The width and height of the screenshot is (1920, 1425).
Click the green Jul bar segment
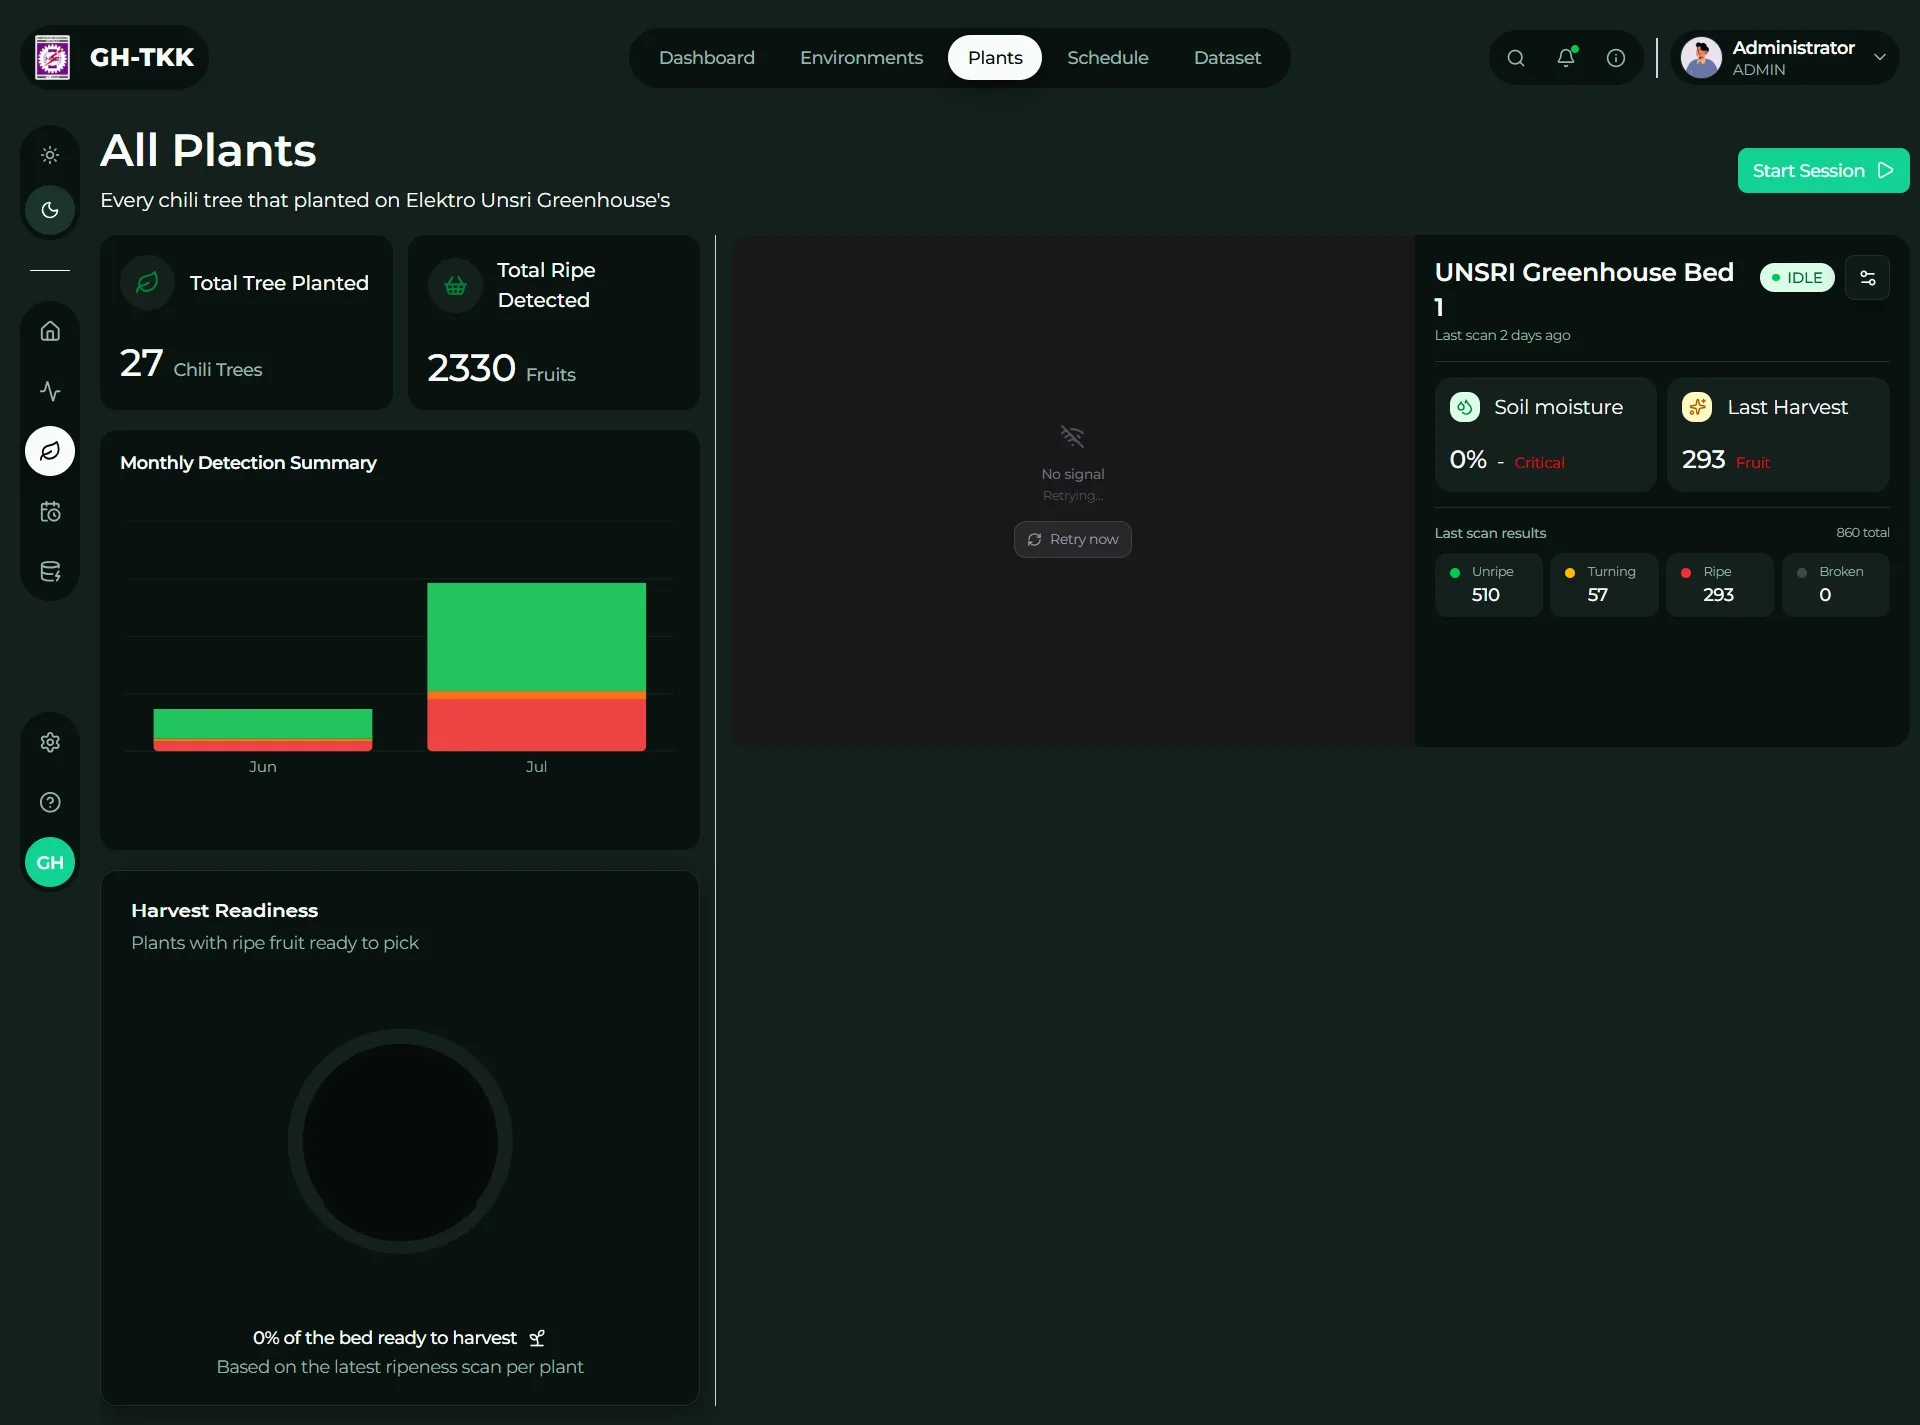(536, 637)
